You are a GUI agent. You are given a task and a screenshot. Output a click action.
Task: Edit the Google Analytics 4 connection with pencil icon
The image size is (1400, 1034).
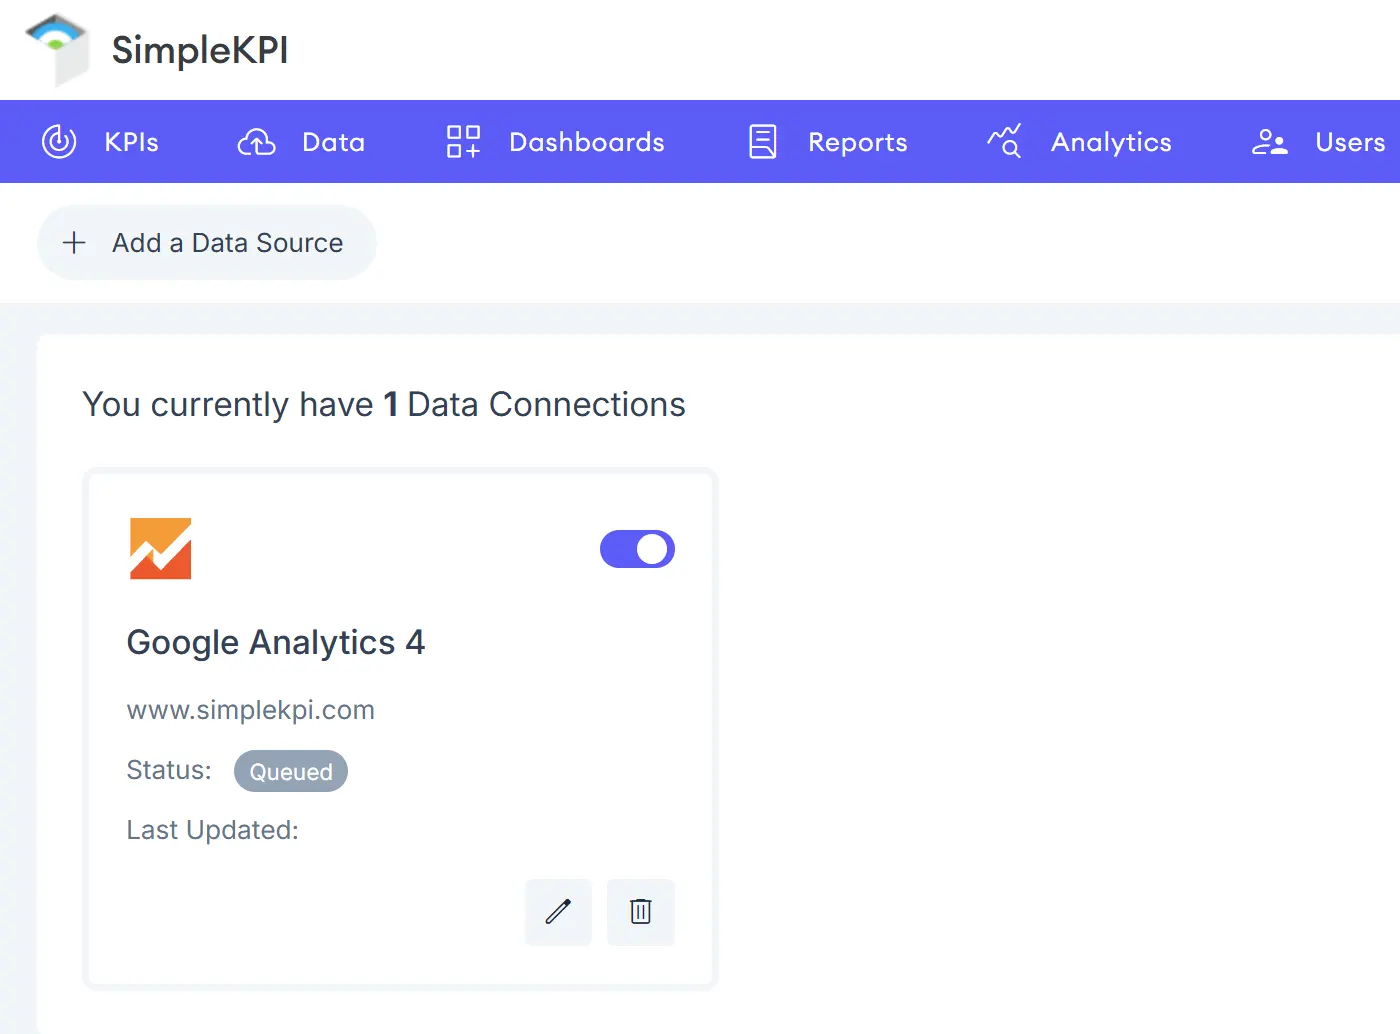click(x=558, y=911)
